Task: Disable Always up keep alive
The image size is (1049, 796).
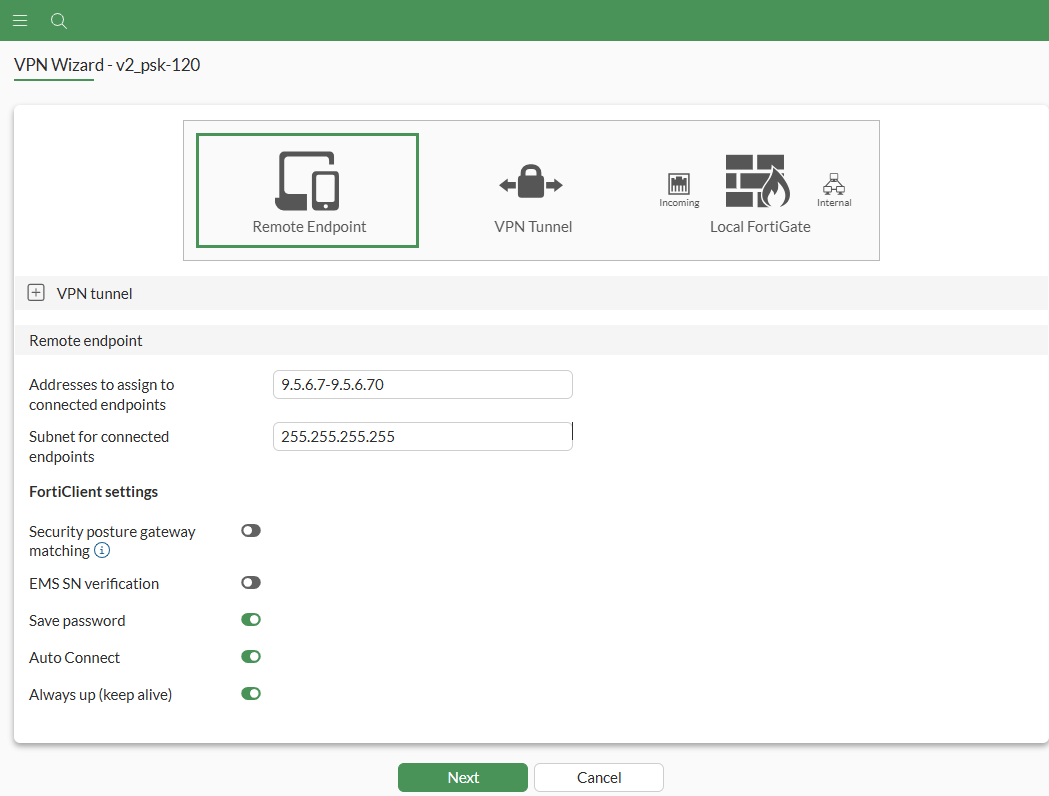Action: (250, 693)
